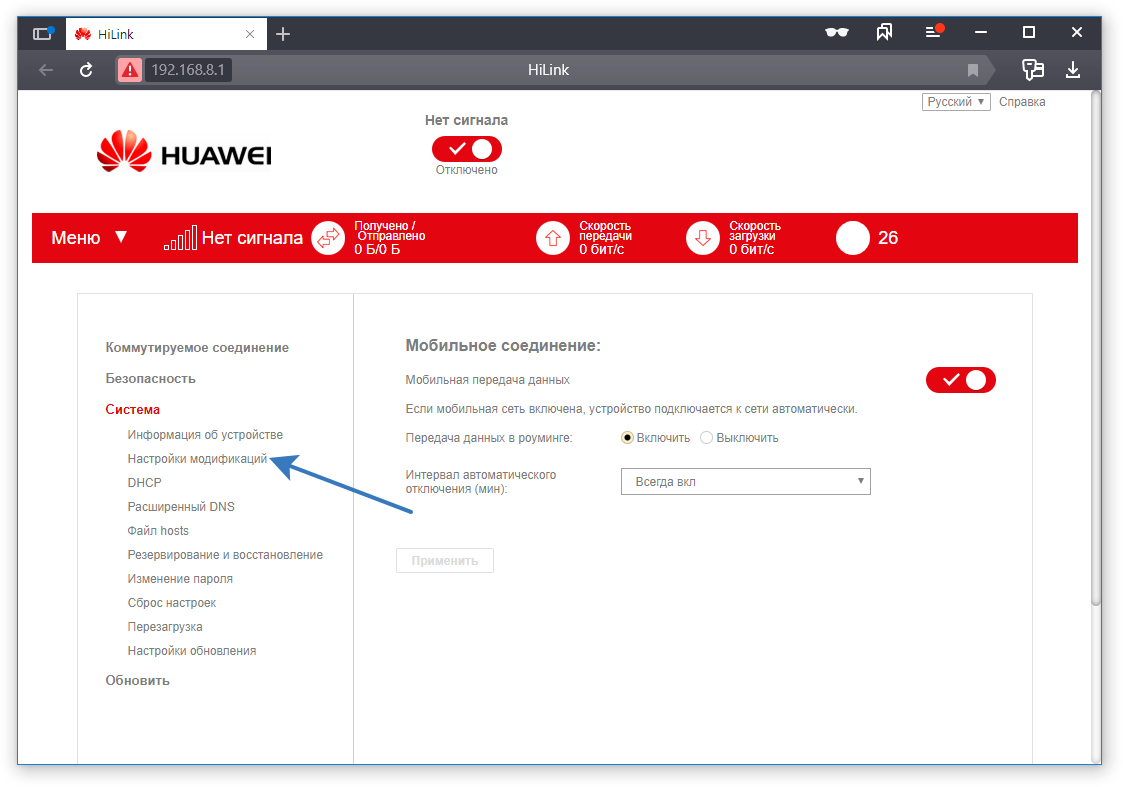Image resolution: width=1123 pixels, height=787 pixels.
Task: Open Настройки модификаций in sidebar
Action: click(x=197, y=458)
